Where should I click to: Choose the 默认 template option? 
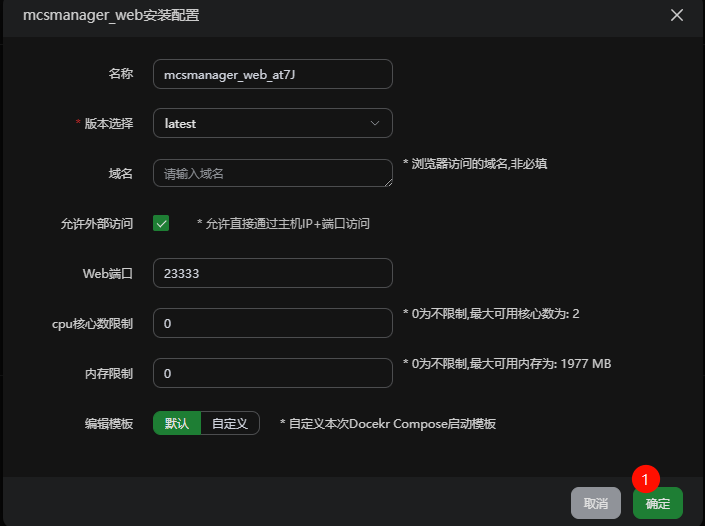(177, 423)
